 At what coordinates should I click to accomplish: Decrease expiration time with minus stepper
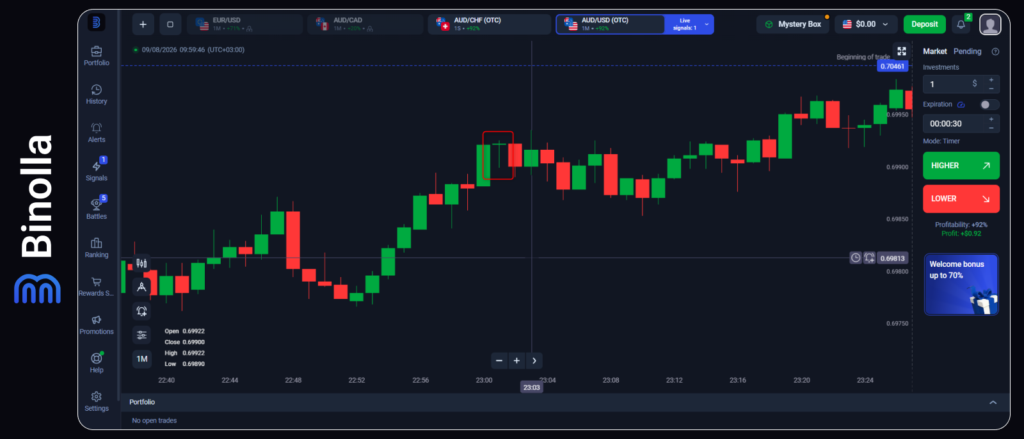(x=991, y=127)
